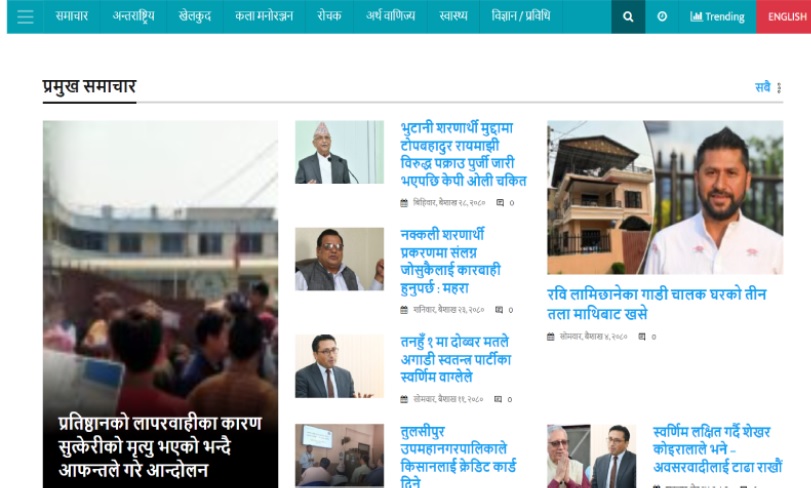This screenshot has width=811, height=488.
Task: Click comment icon under Tanahun article
Action: [x=498, y=399]
